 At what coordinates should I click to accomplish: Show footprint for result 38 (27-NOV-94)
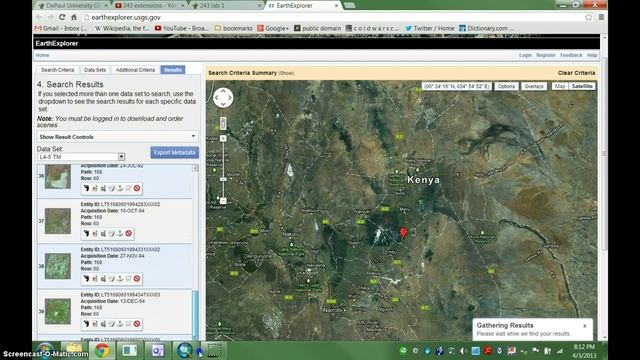tap(86, 279)
